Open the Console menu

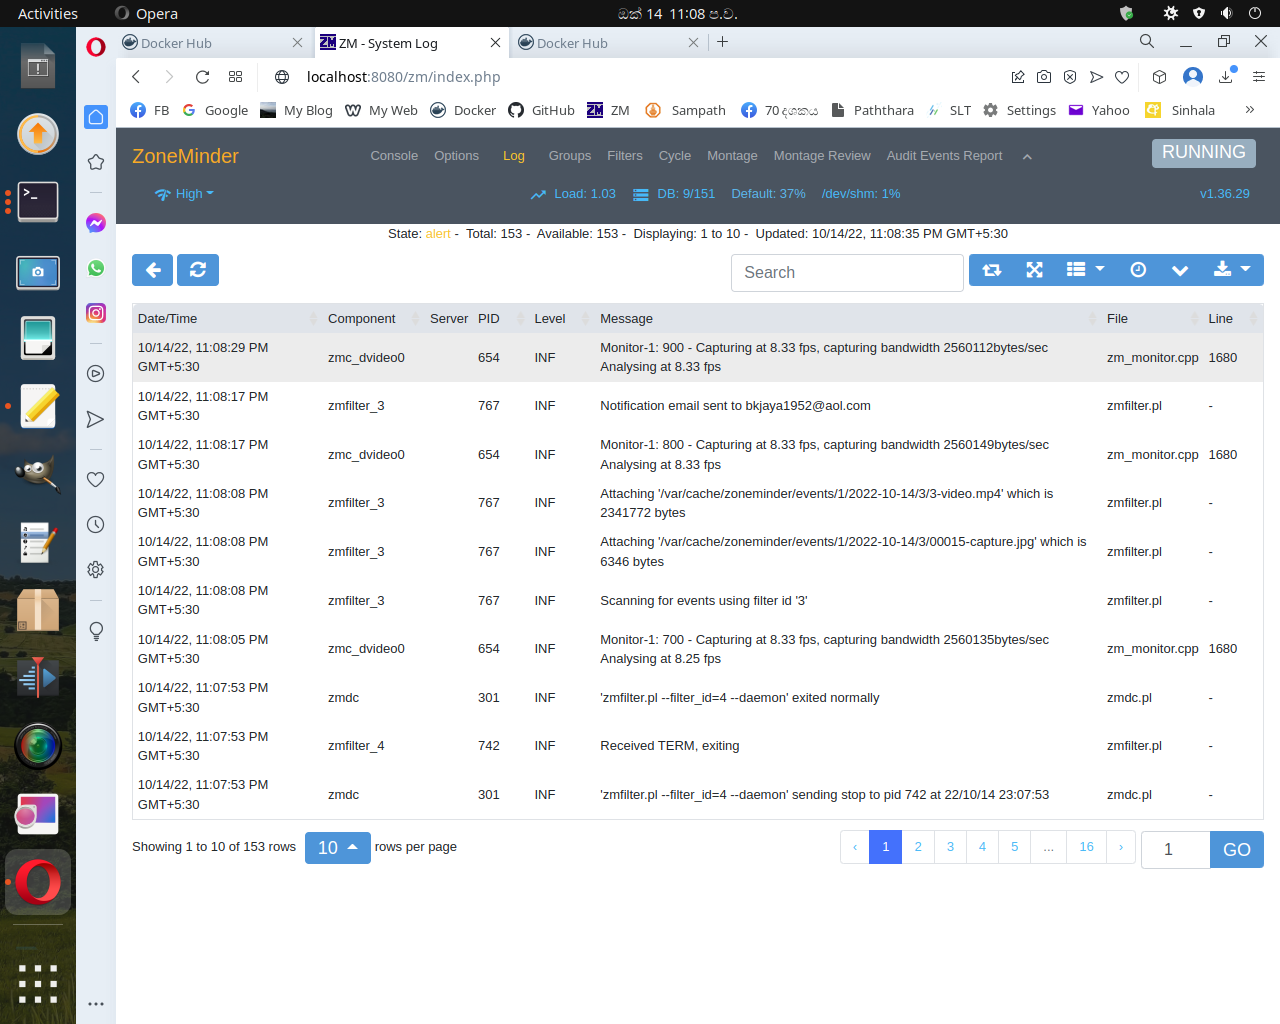pos(394,156)
